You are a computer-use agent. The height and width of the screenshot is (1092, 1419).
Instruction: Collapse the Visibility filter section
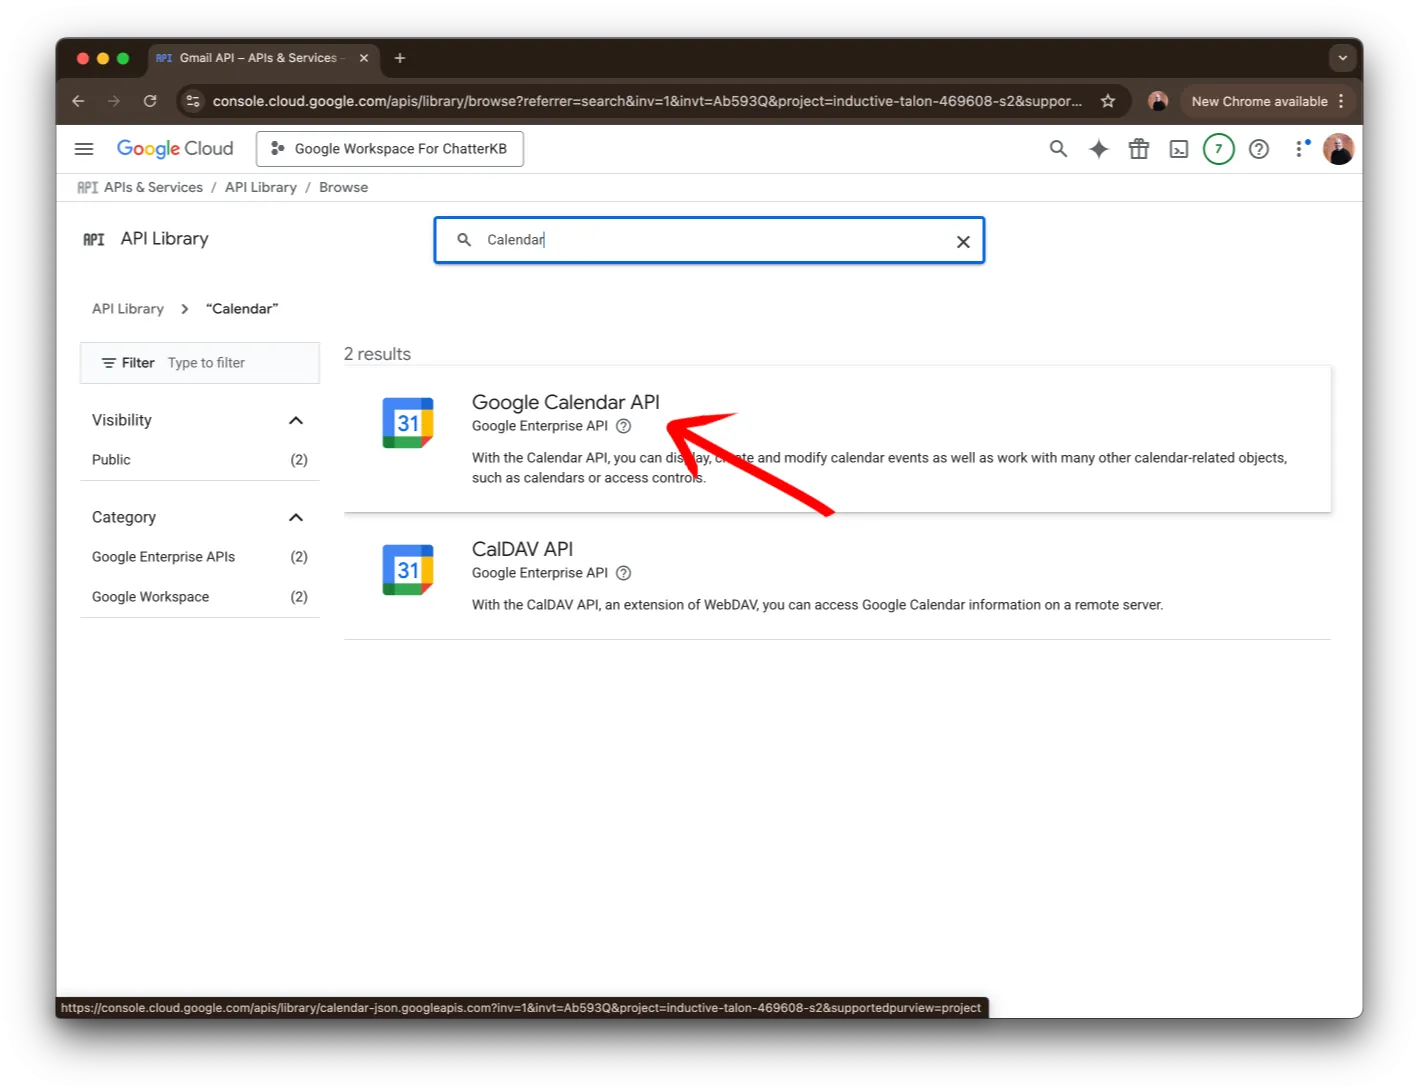(296, 421)
